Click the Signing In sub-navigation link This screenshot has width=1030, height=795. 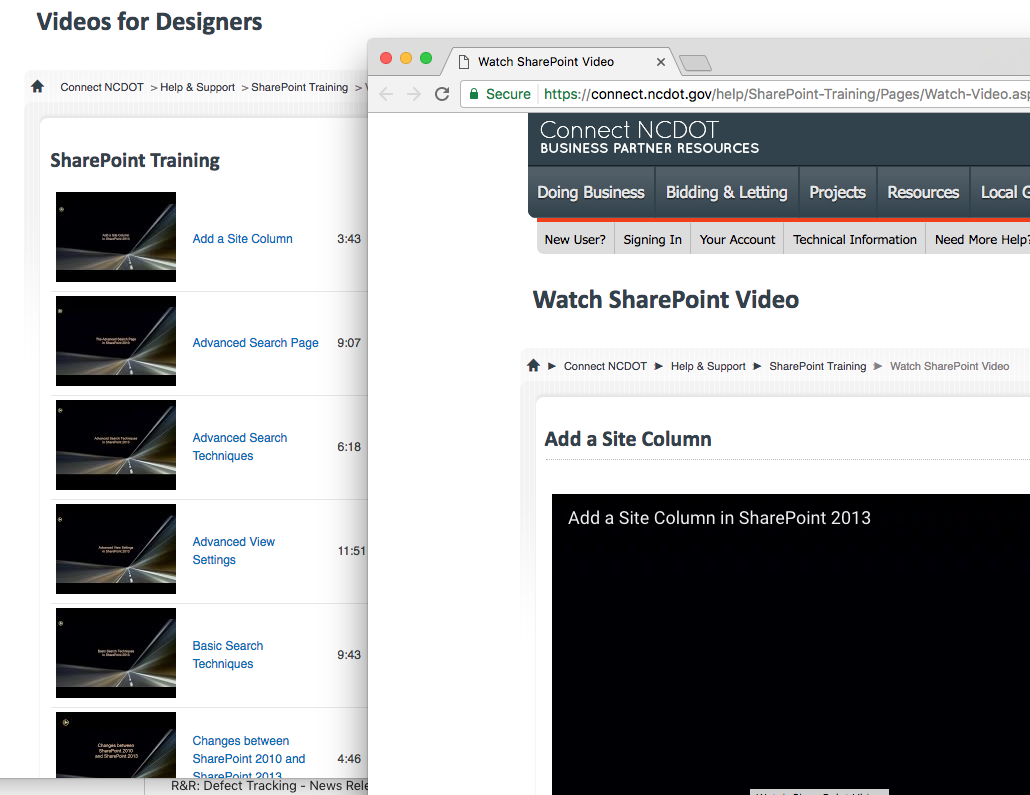pos(652,240)
